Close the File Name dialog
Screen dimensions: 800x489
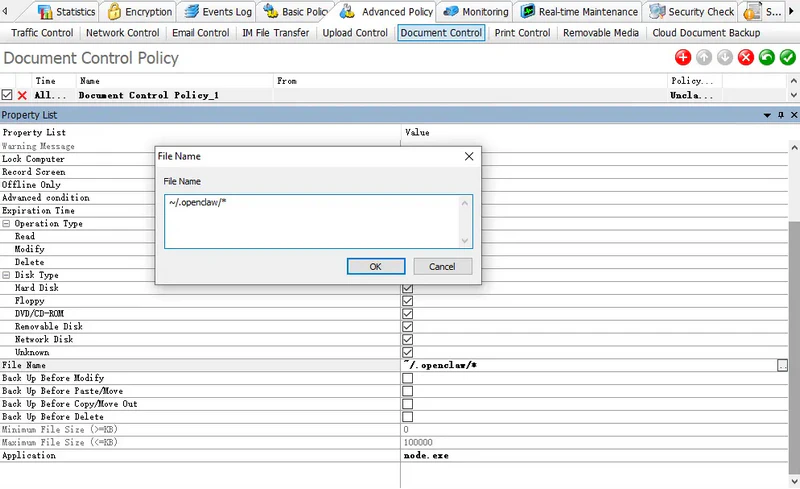pyautogui.click(x=469, y=157)
